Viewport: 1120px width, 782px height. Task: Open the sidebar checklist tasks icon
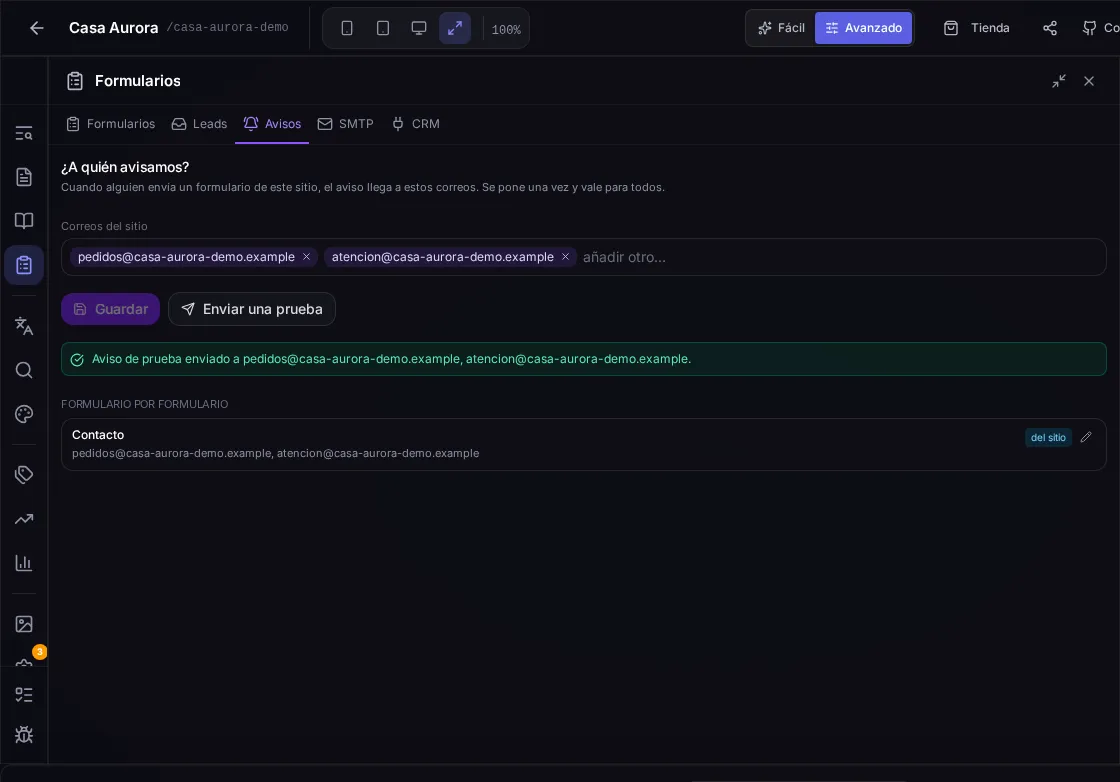pyautogui.click(x=24, y=694)
